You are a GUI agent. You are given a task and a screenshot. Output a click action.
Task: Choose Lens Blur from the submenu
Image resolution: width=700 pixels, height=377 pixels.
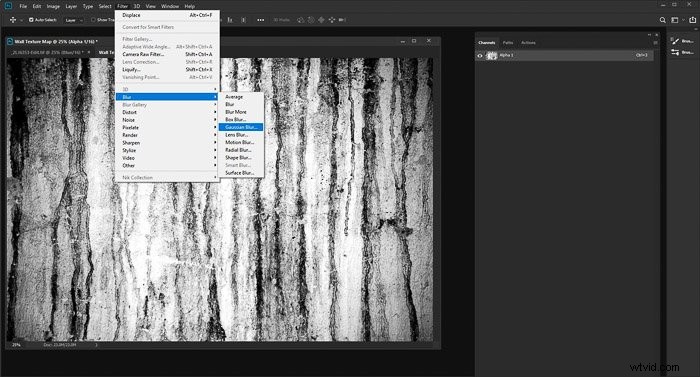coord(241,135)
